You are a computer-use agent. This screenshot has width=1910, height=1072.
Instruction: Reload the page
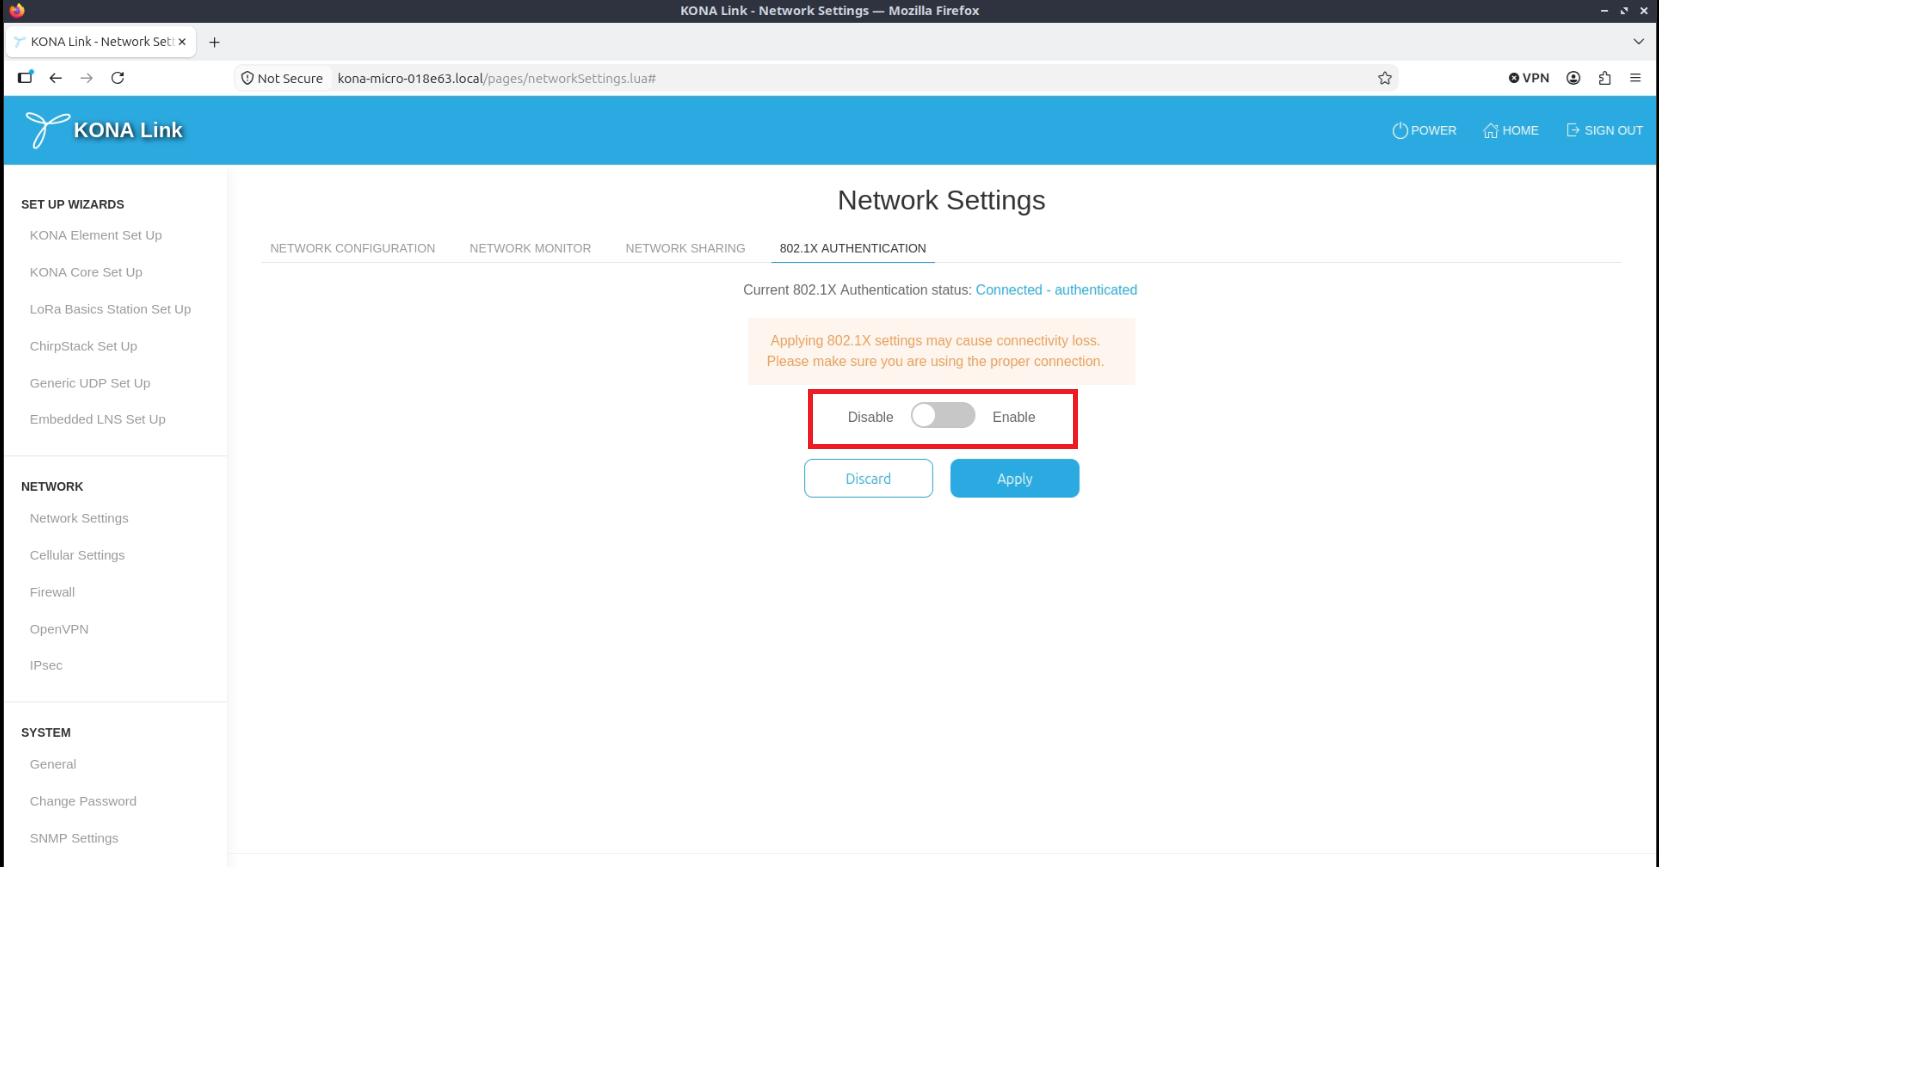point(118,78)
